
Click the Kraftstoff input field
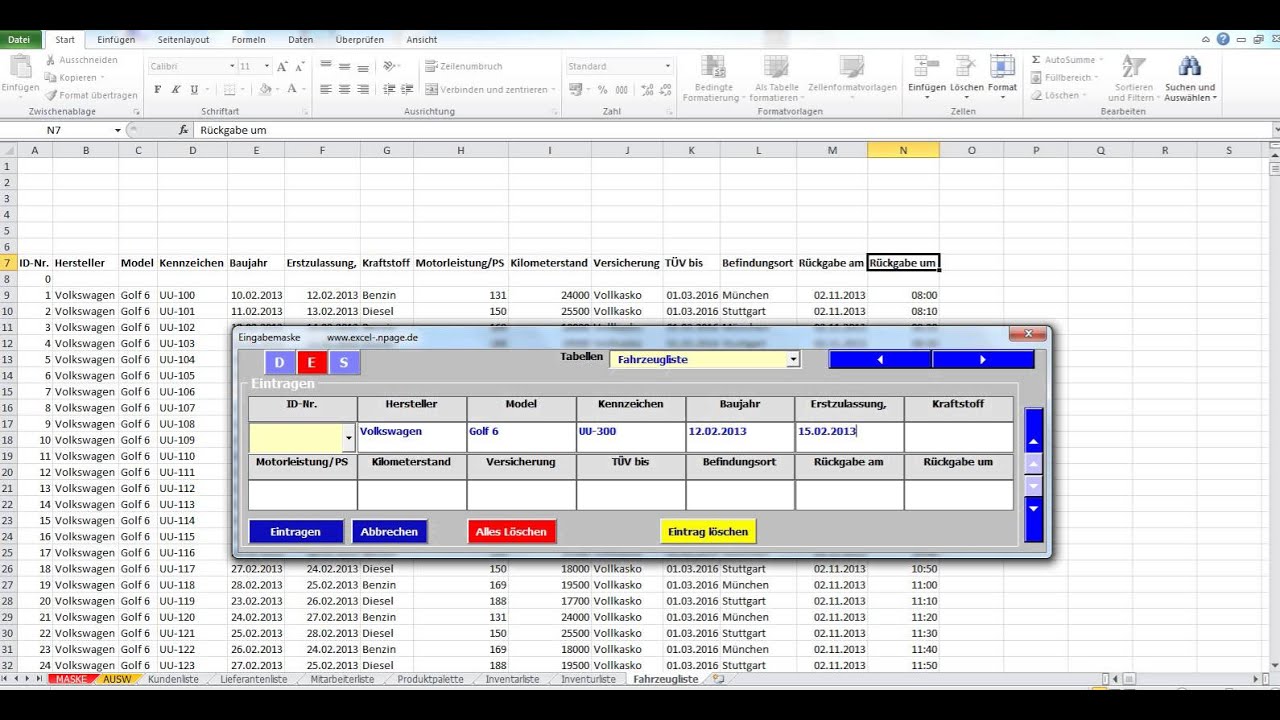click(958, 437)
